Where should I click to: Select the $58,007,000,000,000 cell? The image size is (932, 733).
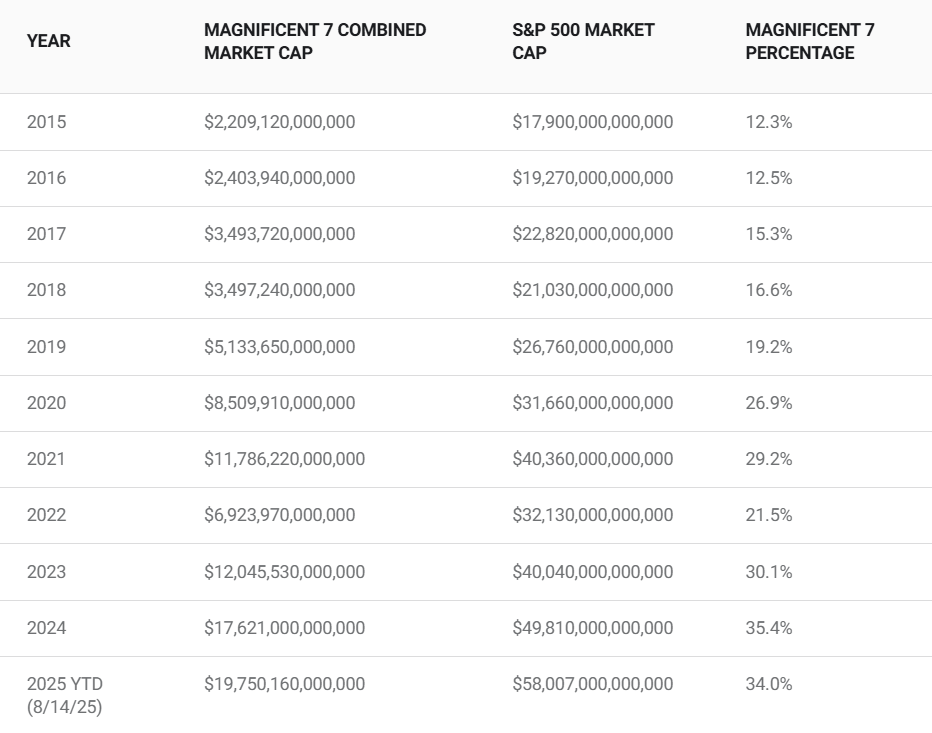coord(593,684)
